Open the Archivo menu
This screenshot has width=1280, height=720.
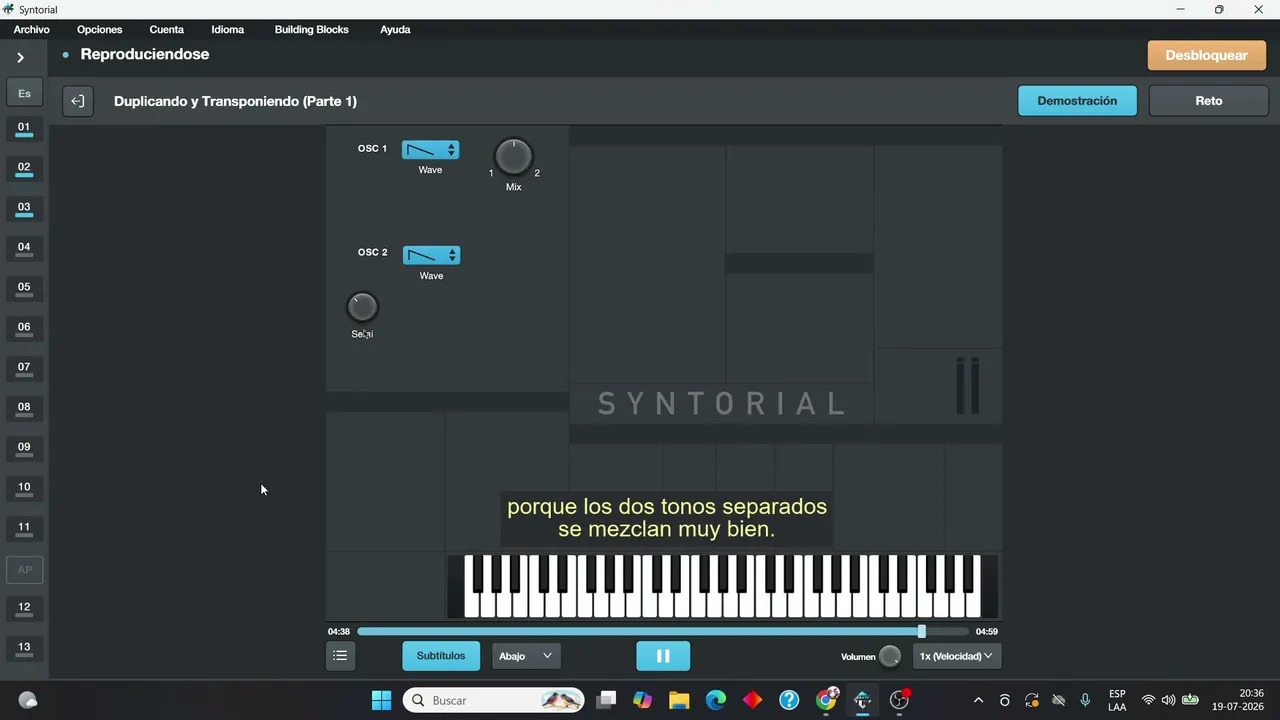pyautogui.click(x=32, y=30)
